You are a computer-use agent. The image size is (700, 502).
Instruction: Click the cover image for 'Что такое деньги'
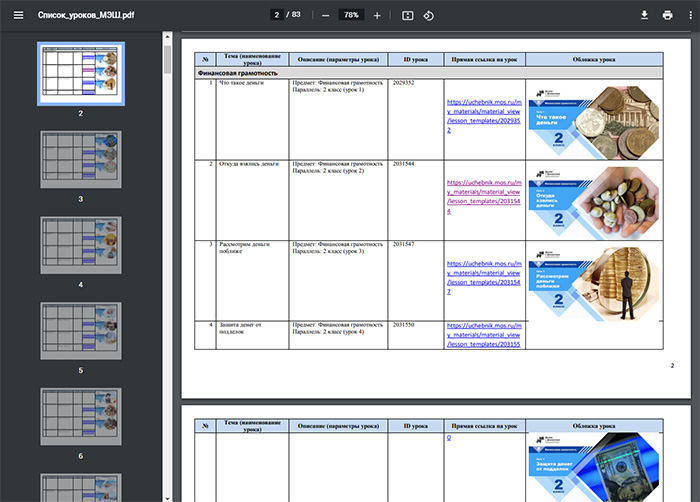tap(594, 119)
